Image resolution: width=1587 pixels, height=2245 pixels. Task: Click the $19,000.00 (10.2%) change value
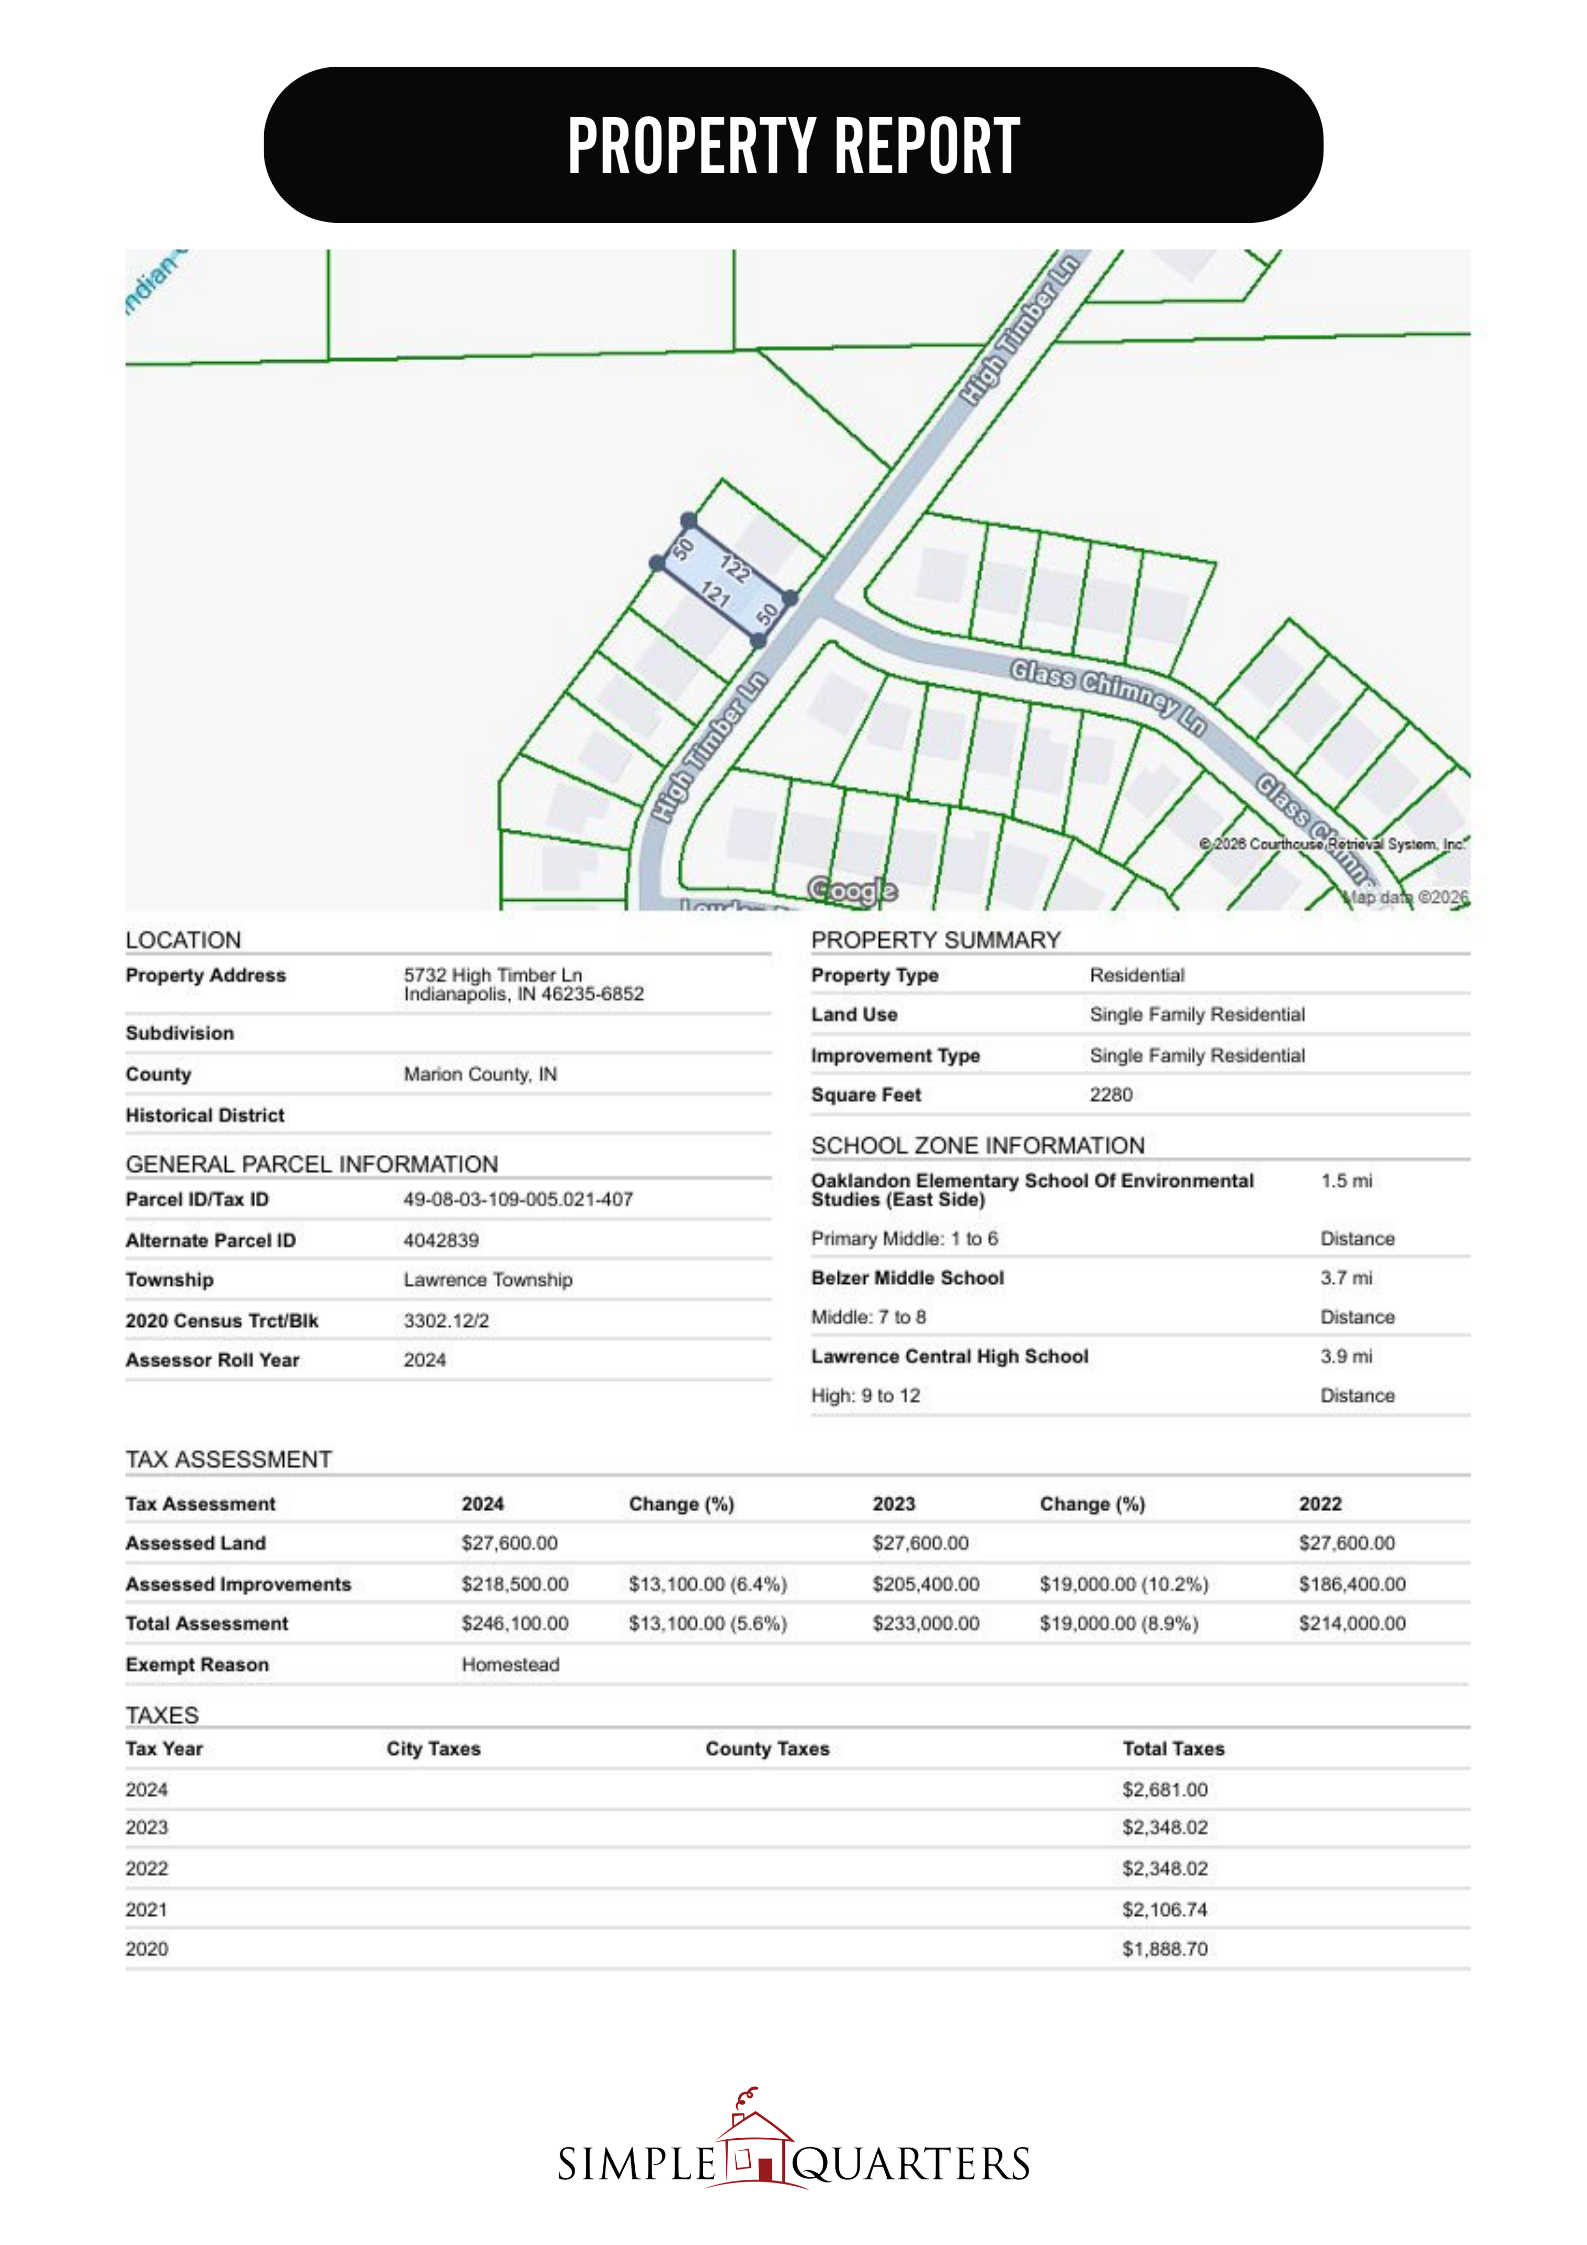tap(1124, 1584)
